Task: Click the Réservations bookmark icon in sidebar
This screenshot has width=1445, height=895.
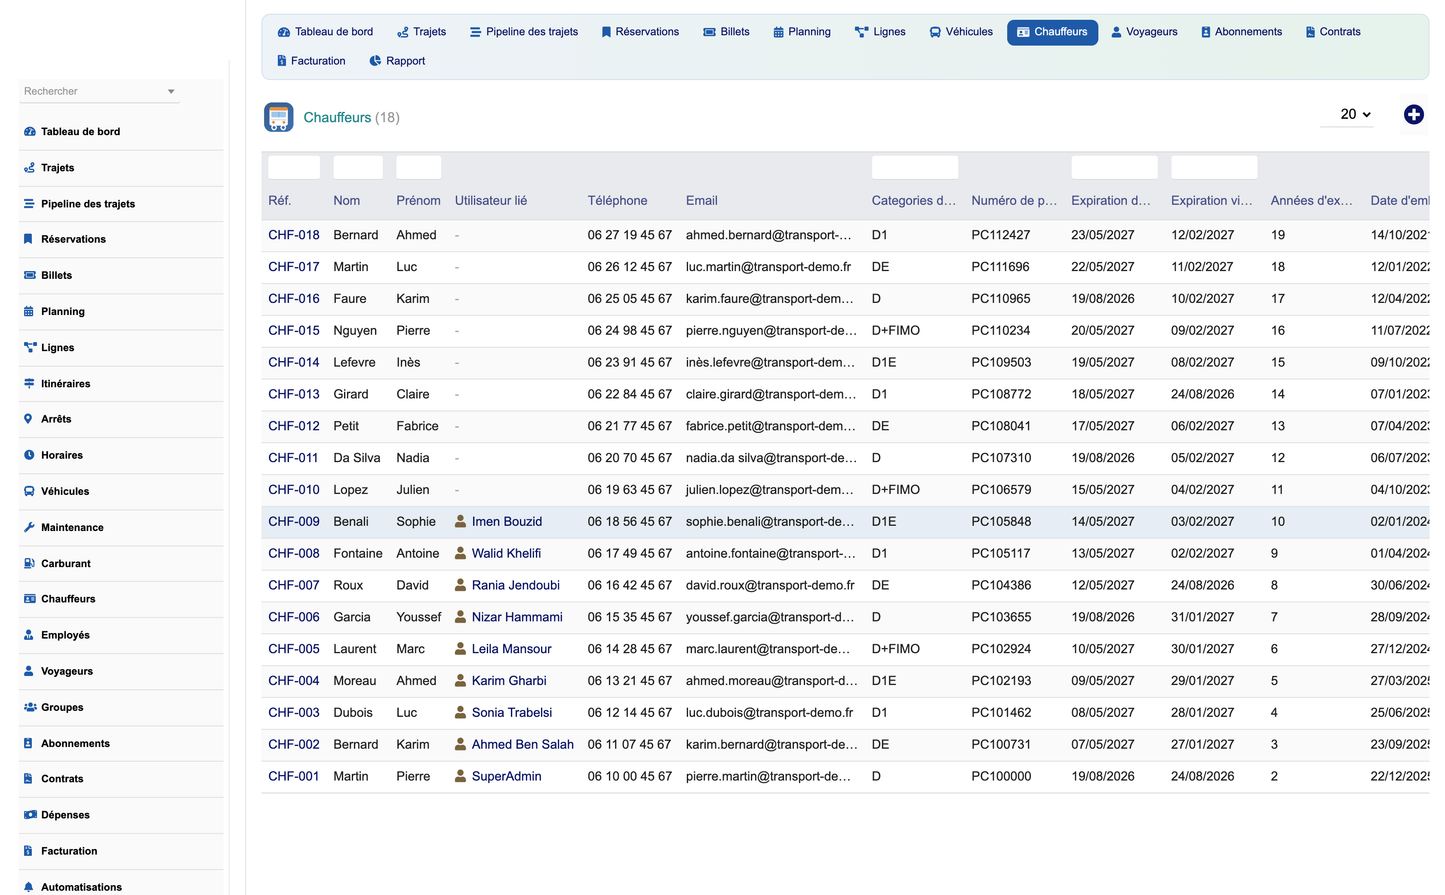Action: pyautogui.click(x=29, y=239)
